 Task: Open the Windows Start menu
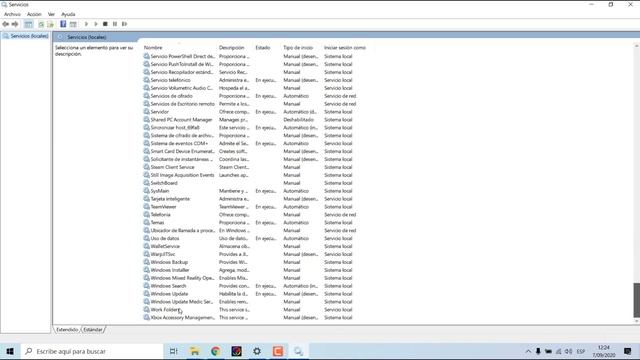click(10, 351)
